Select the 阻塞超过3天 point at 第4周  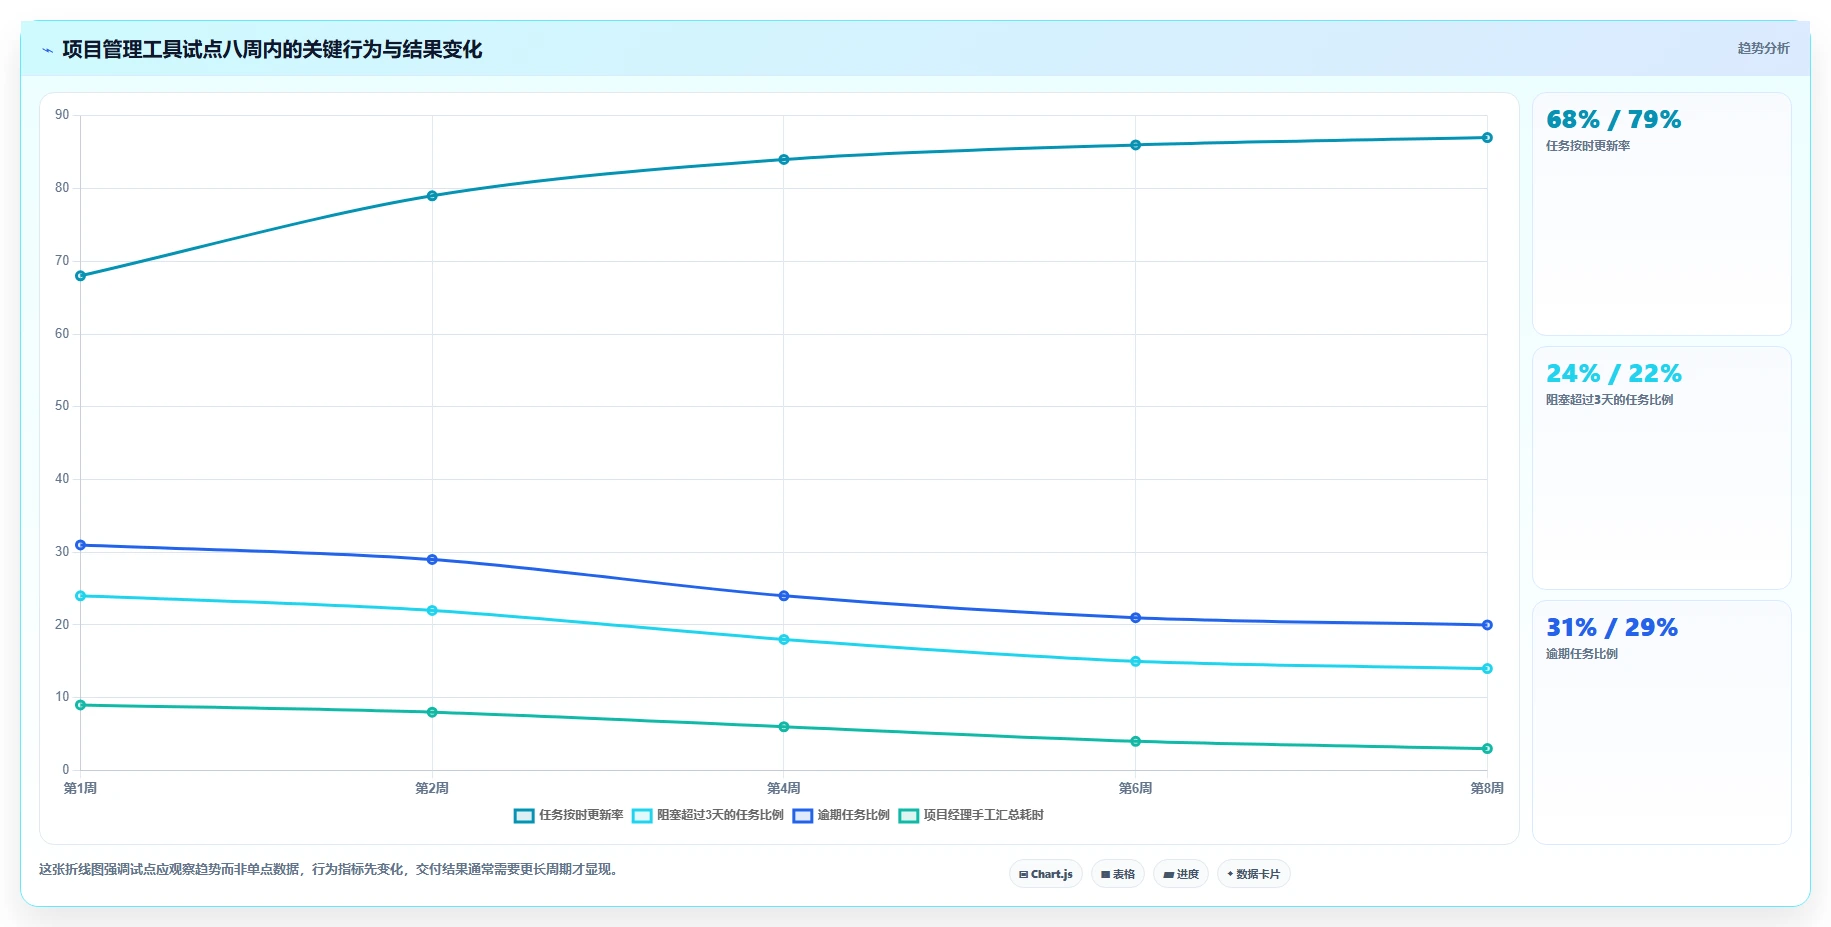[784, 640]
